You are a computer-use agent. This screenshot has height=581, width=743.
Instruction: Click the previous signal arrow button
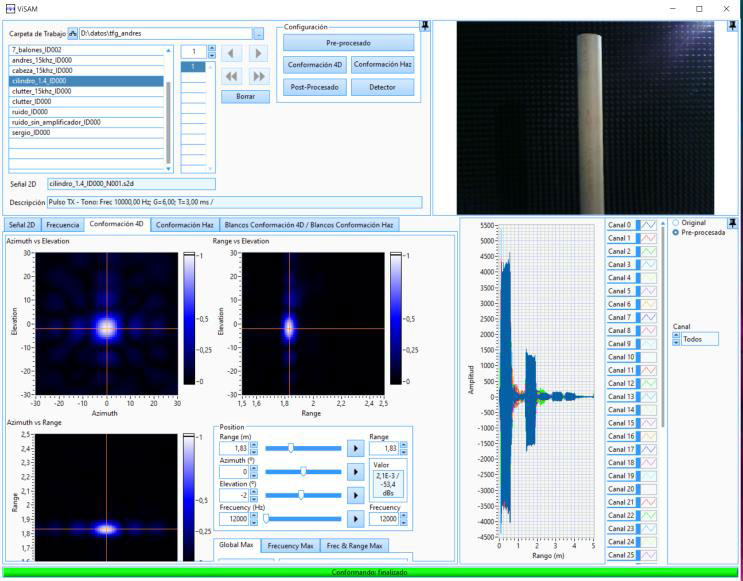click(x=232, y=53)
